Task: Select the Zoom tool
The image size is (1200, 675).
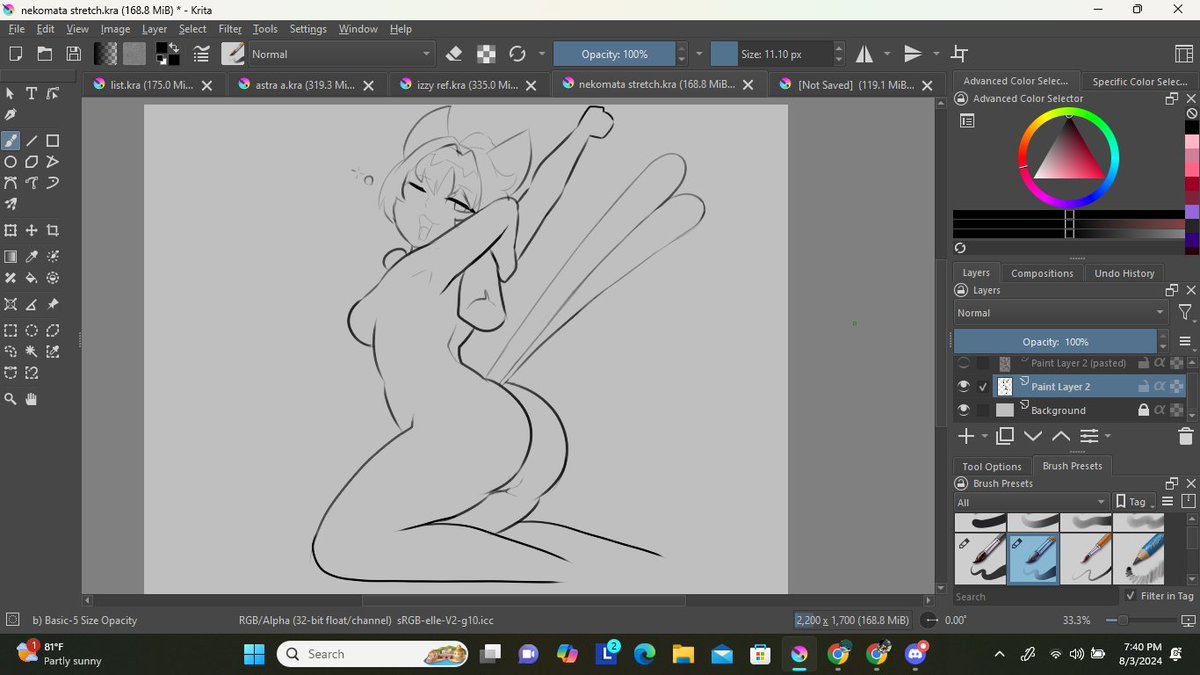Action: tap(11, 400)
